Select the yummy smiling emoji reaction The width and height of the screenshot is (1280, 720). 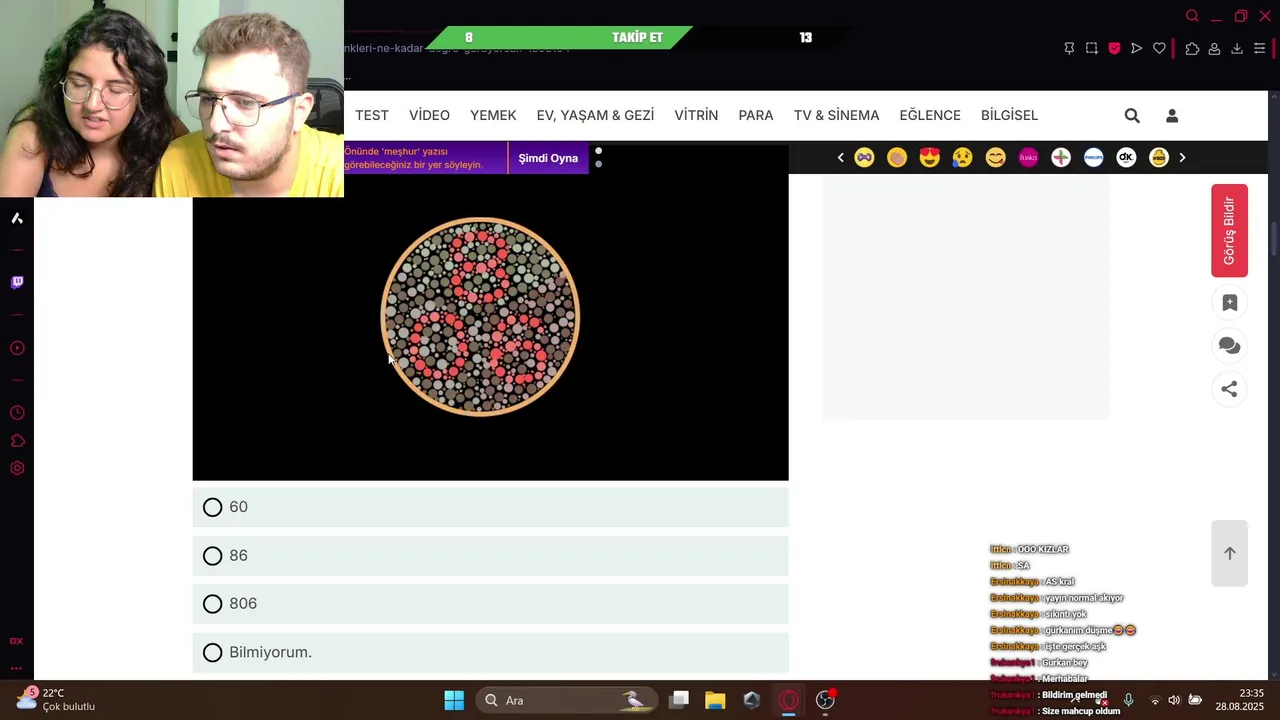pos(995,157)
